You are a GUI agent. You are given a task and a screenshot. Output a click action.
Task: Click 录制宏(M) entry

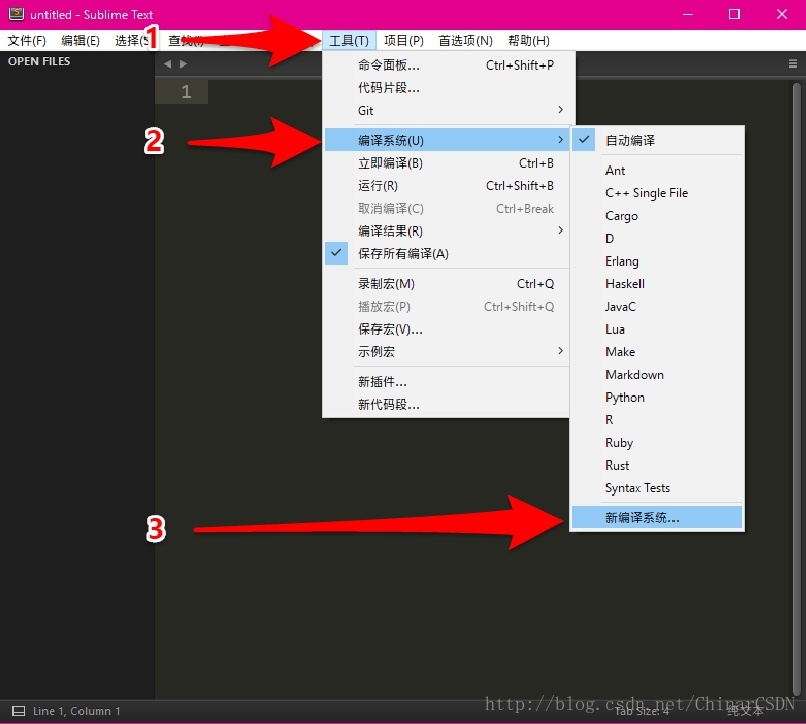pyautogui.click(x=446, y=284)
